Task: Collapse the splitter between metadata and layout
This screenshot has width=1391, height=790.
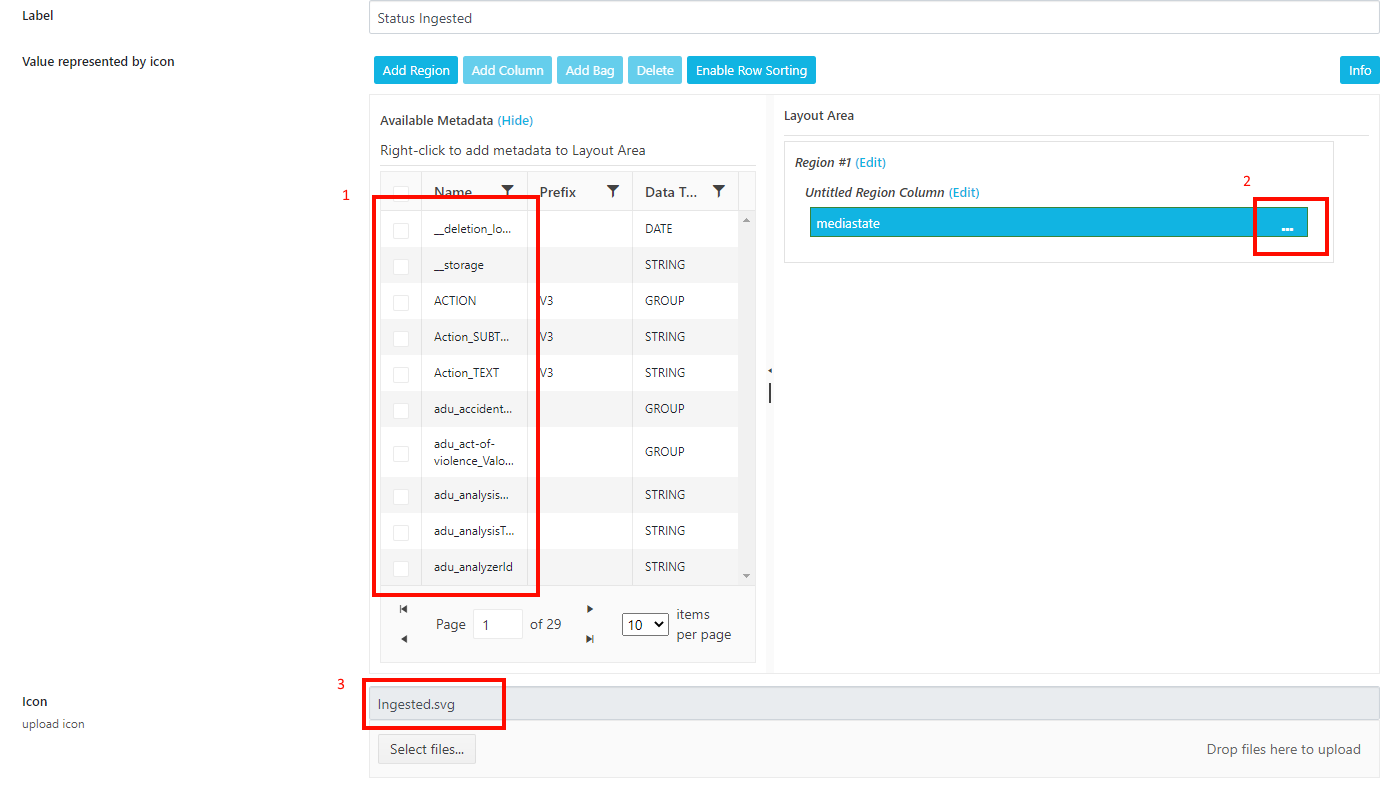Action: coord(769,371)
